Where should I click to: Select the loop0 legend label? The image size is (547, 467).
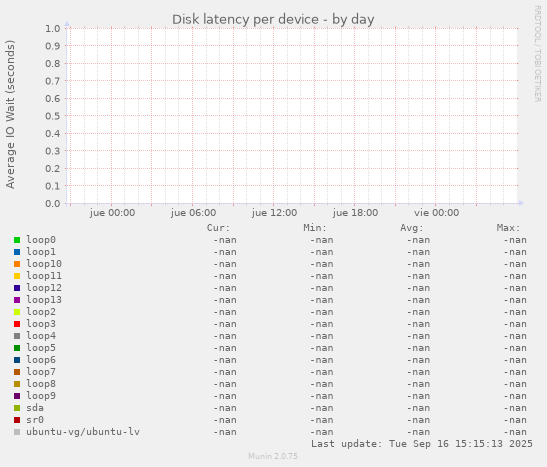click(x=41, y=240)
